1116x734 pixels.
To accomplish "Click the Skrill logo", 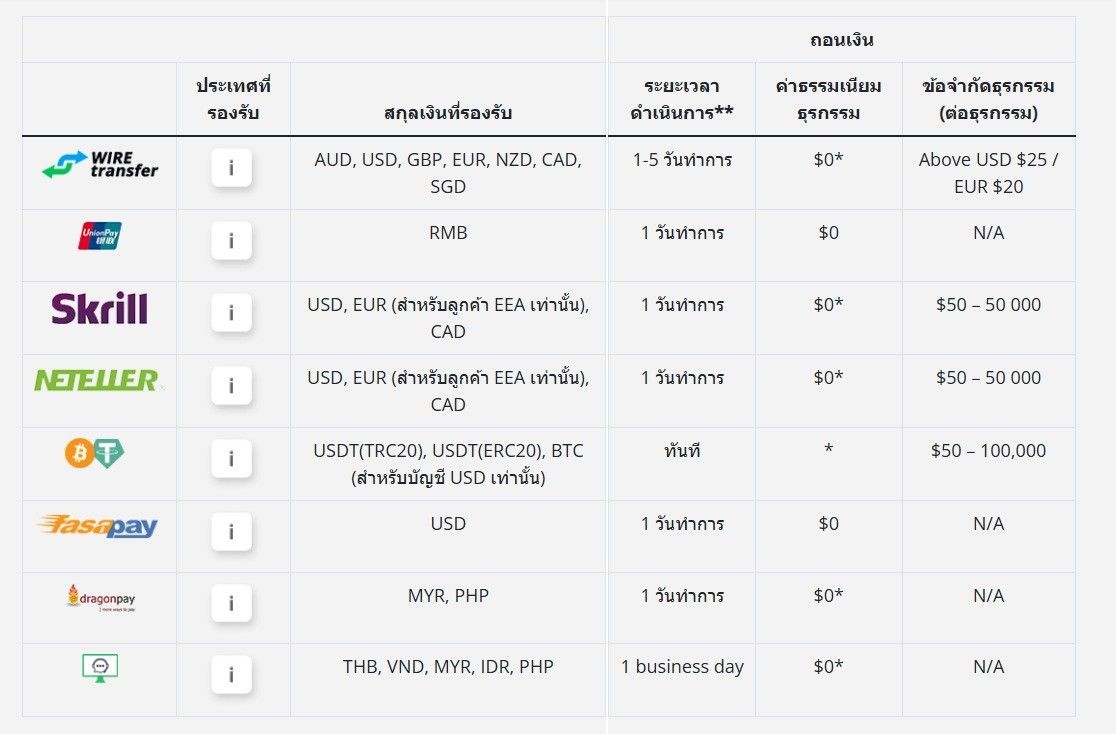I will [100, 308].
